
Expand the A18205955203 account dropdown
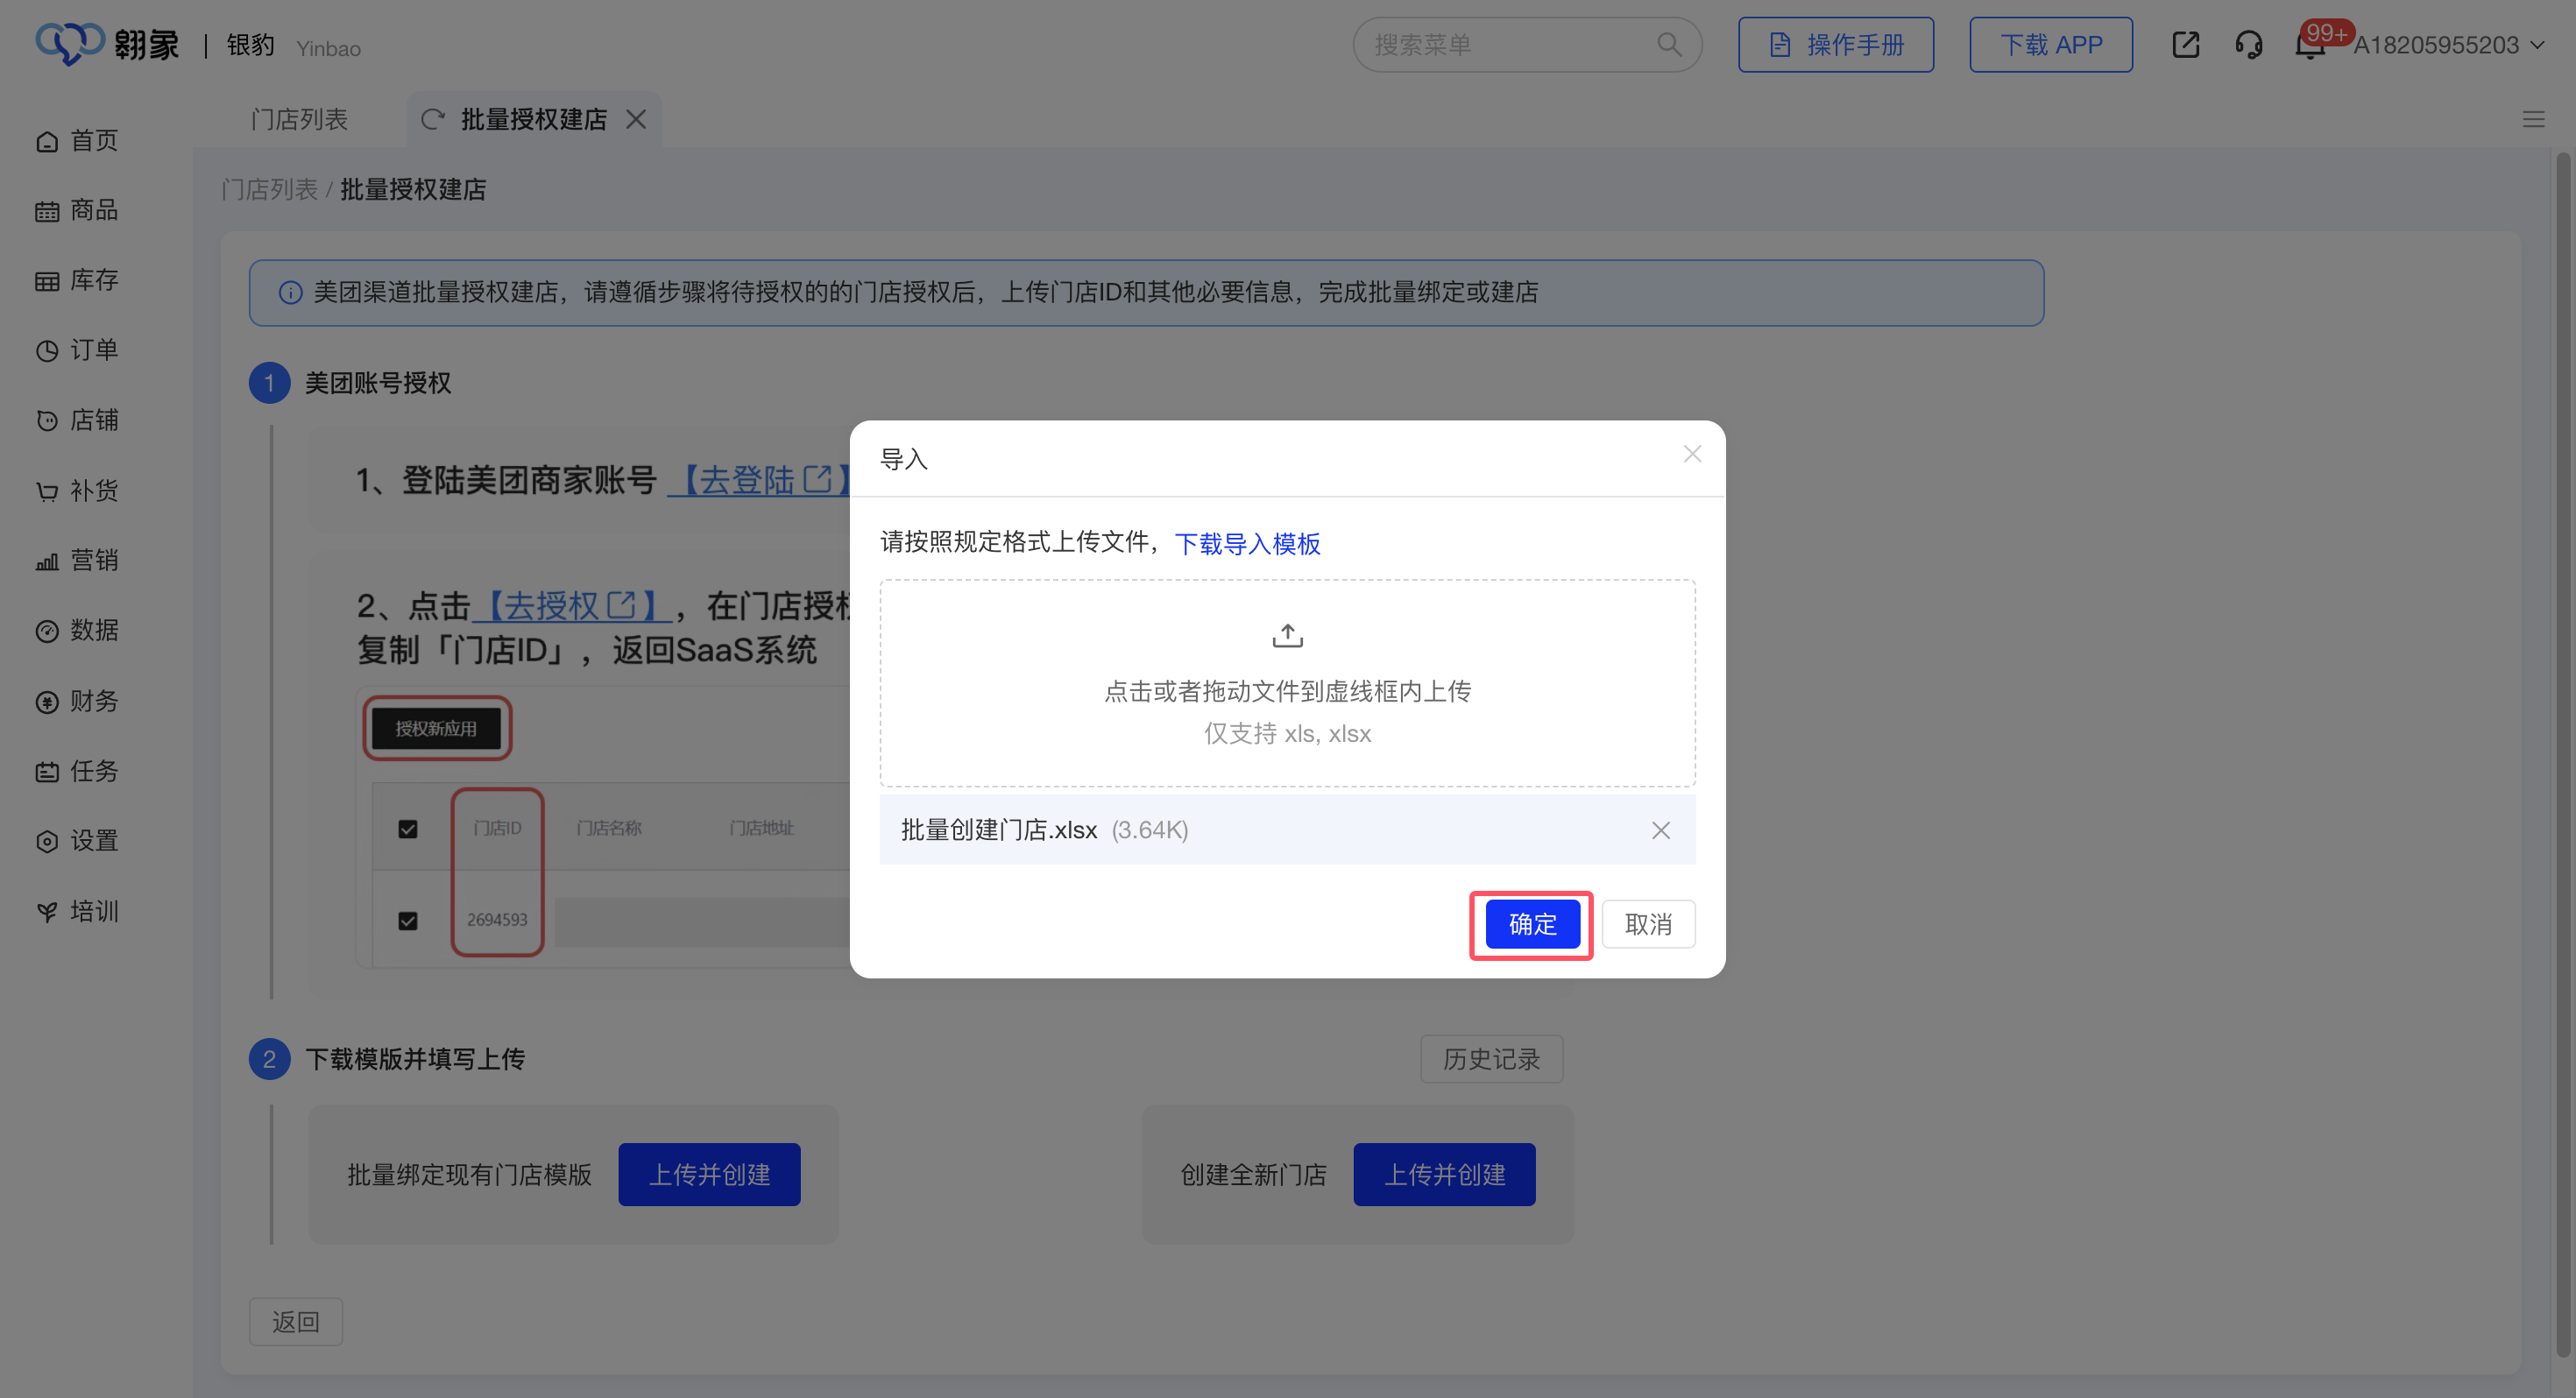[2538, 45]
